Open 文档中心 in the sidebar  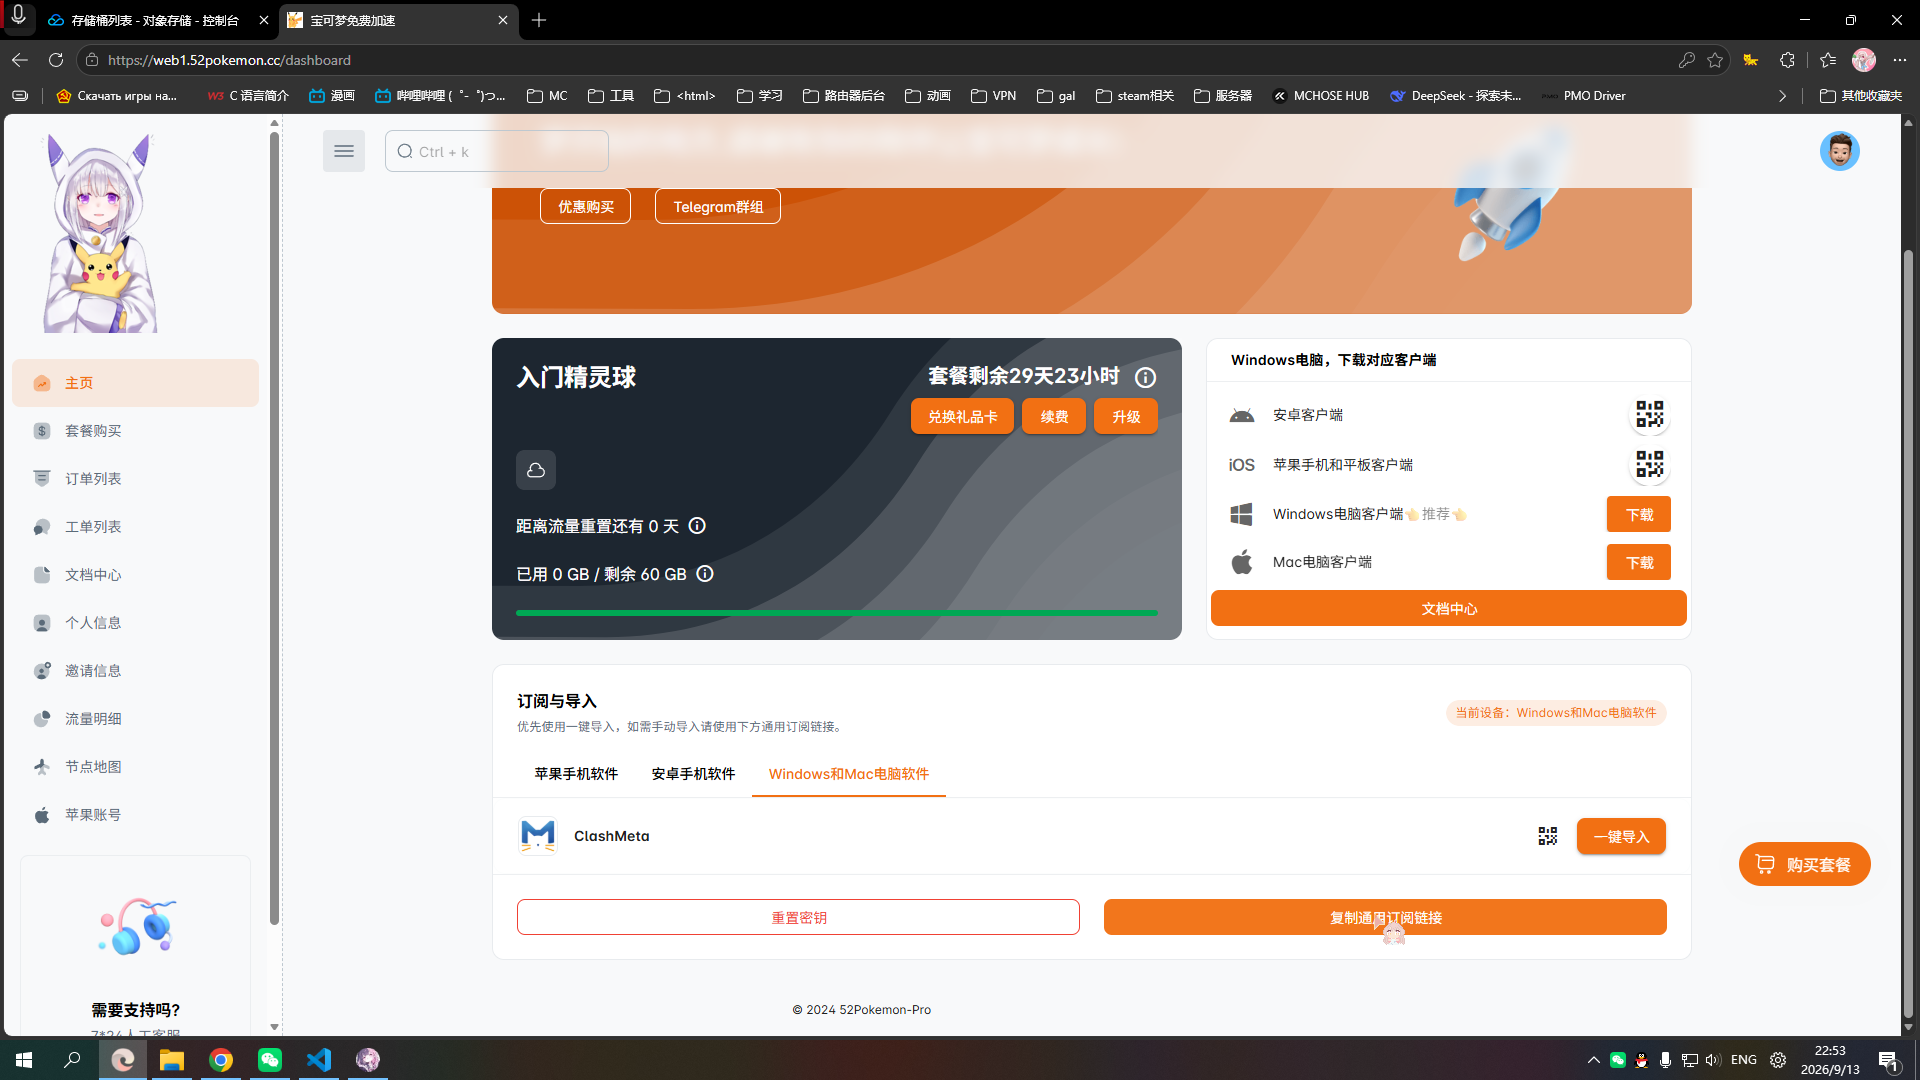click(135, 575)
